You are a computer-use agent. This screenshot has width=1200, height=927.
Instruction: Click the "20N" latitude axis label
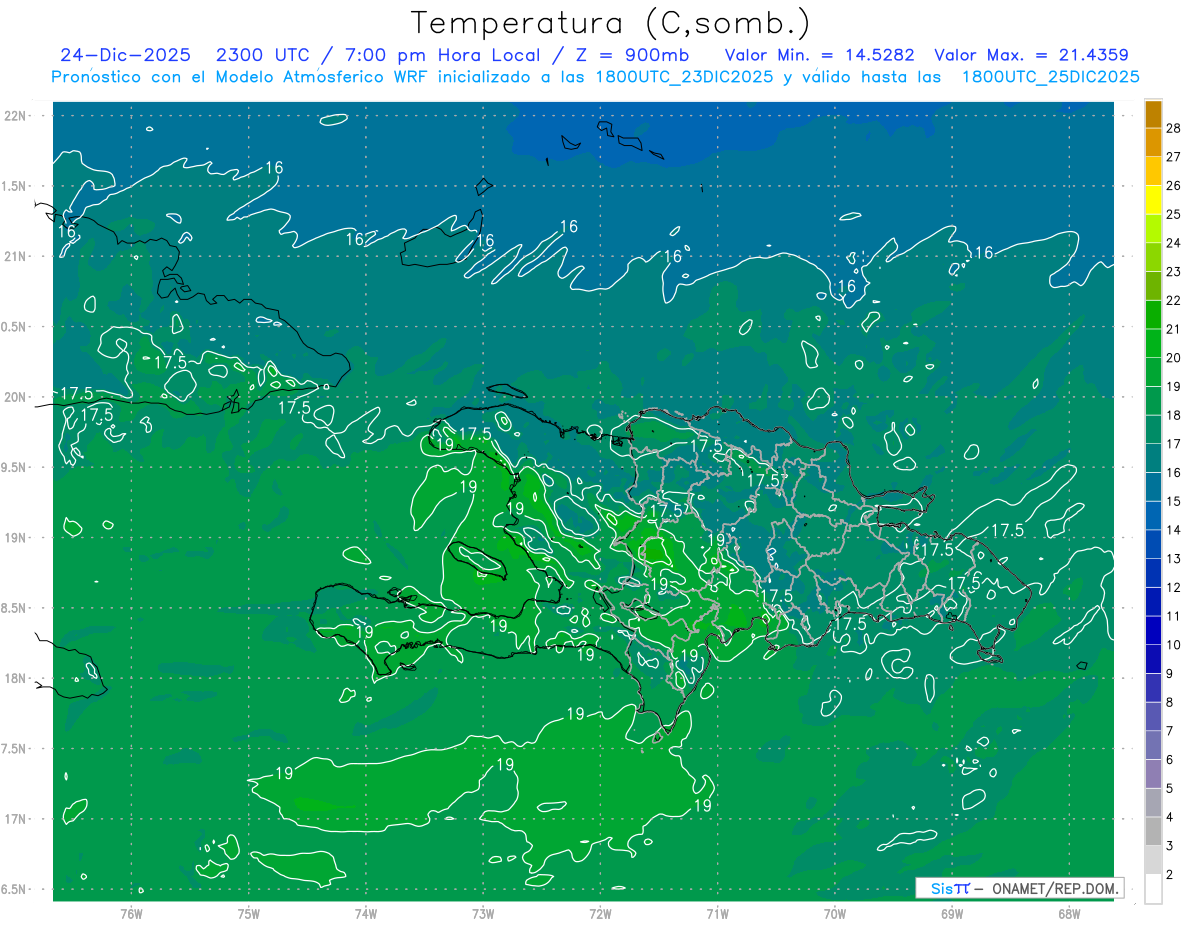tap(16, 397)
